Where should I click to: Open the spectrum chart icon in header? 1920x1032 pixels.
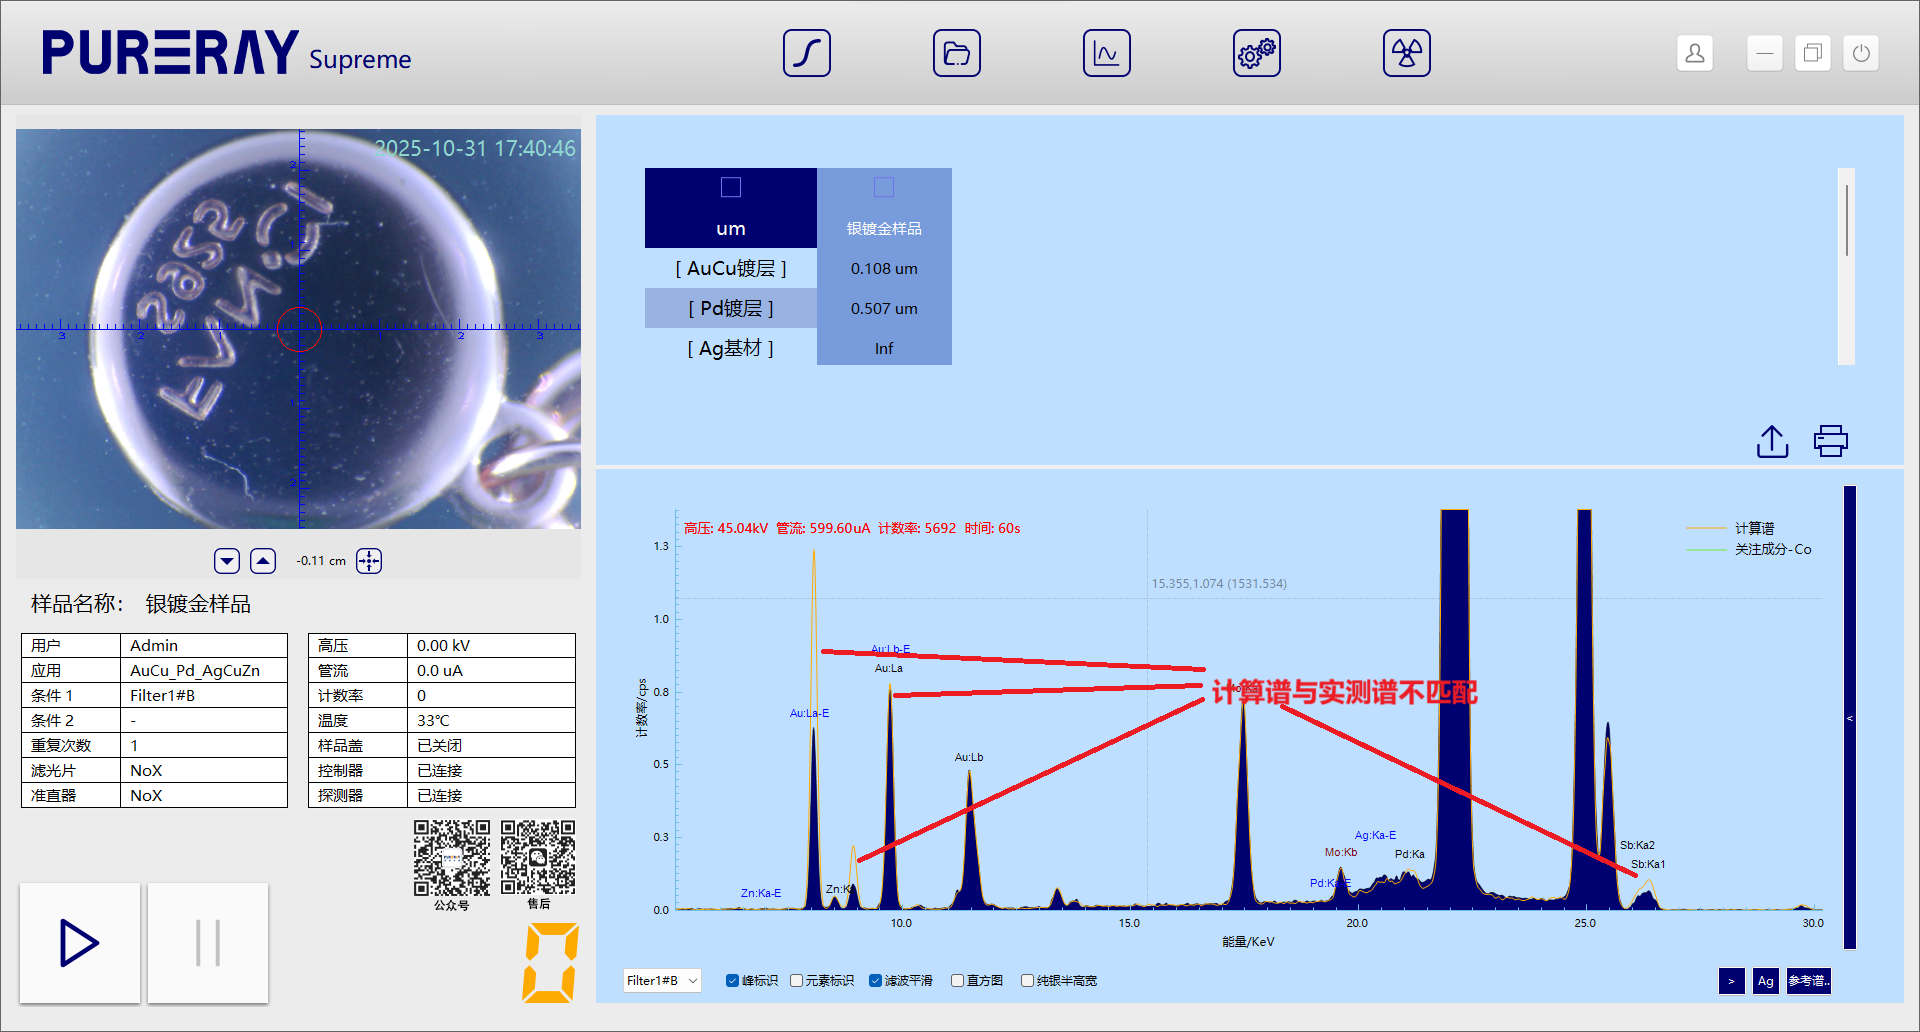(x=1107, y=53)
